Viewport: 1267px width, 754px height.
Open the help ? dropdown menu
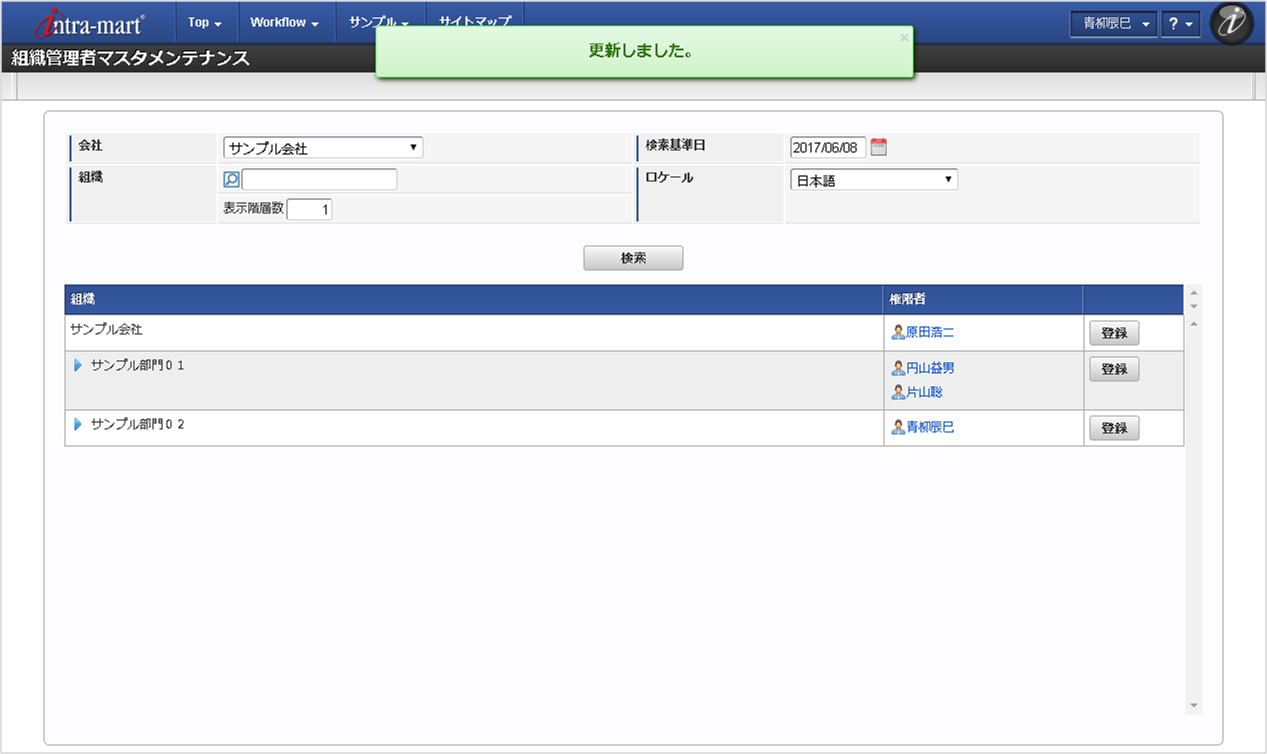[1180, 24]
